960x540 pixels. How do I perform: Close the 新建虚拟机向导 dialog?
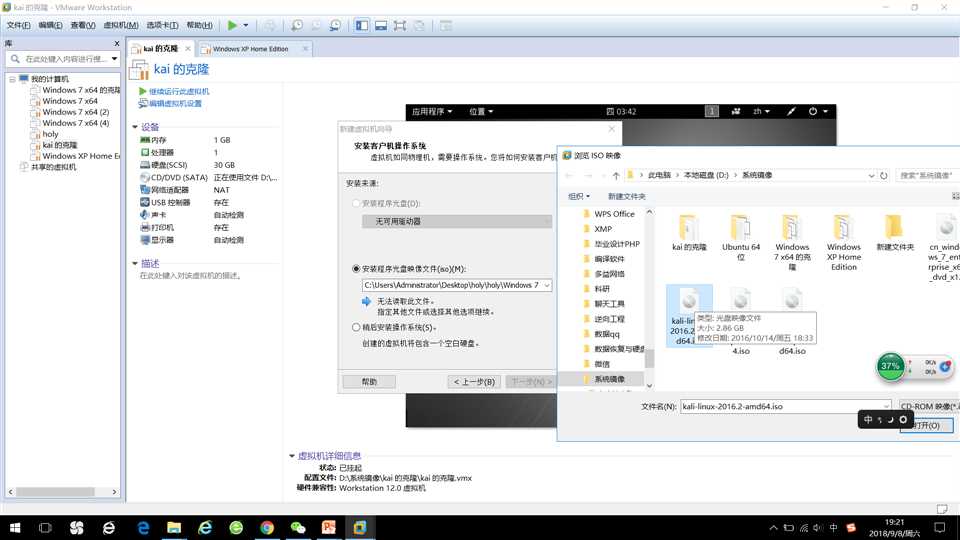click(612, 129)
